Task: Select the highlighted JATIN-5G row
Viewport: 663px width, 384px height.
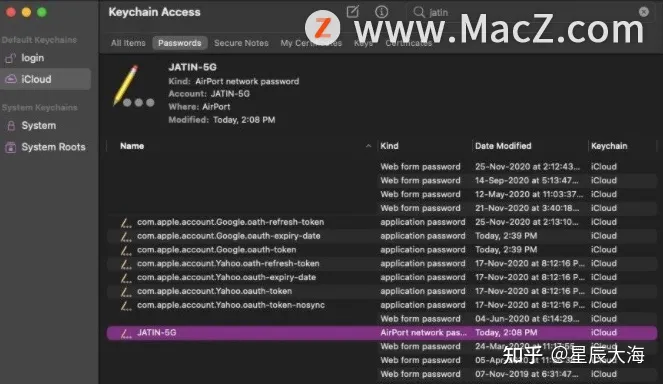Action: (382, 333)
